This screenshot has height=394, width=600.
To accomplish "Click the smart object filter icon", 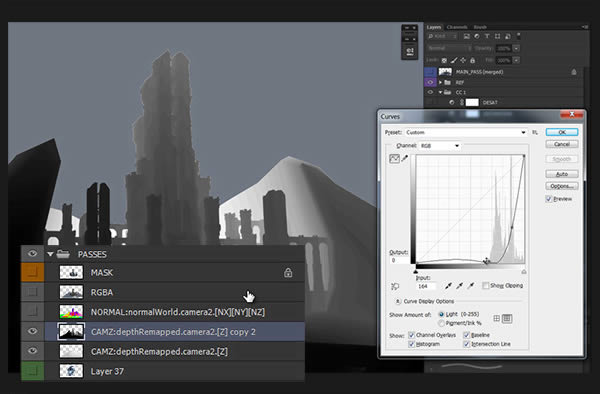I will click(508, 36).
